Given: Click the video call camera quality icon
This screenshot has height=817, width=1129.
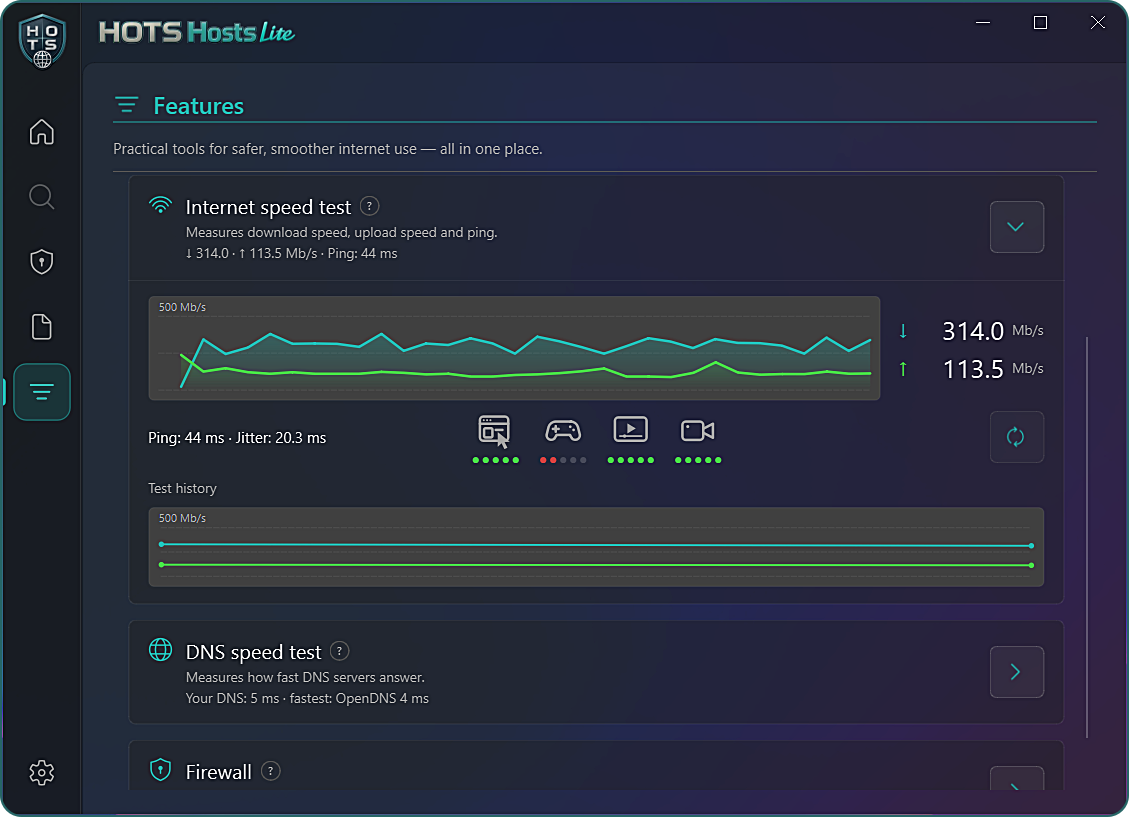Looking at the screenshot, I should [698, 431].
